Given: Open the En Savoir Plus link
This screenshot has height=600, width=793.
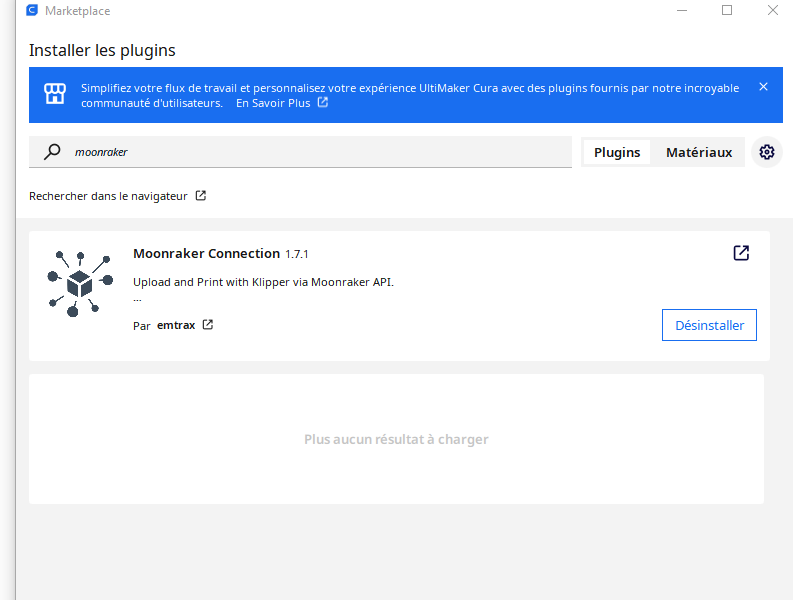Looking at the screenshot, I should coord(273,103).
